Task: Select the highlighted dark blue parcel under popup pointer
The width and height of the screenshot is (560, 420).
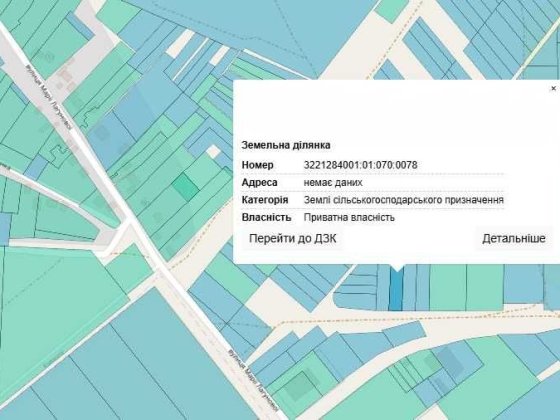Action: click(396, 289)
